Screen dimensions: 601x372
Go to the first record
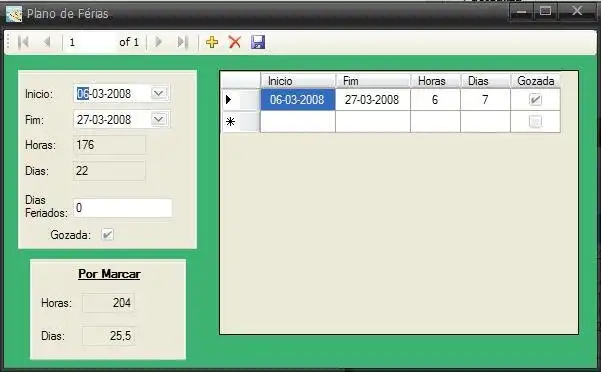click(23, 42)
